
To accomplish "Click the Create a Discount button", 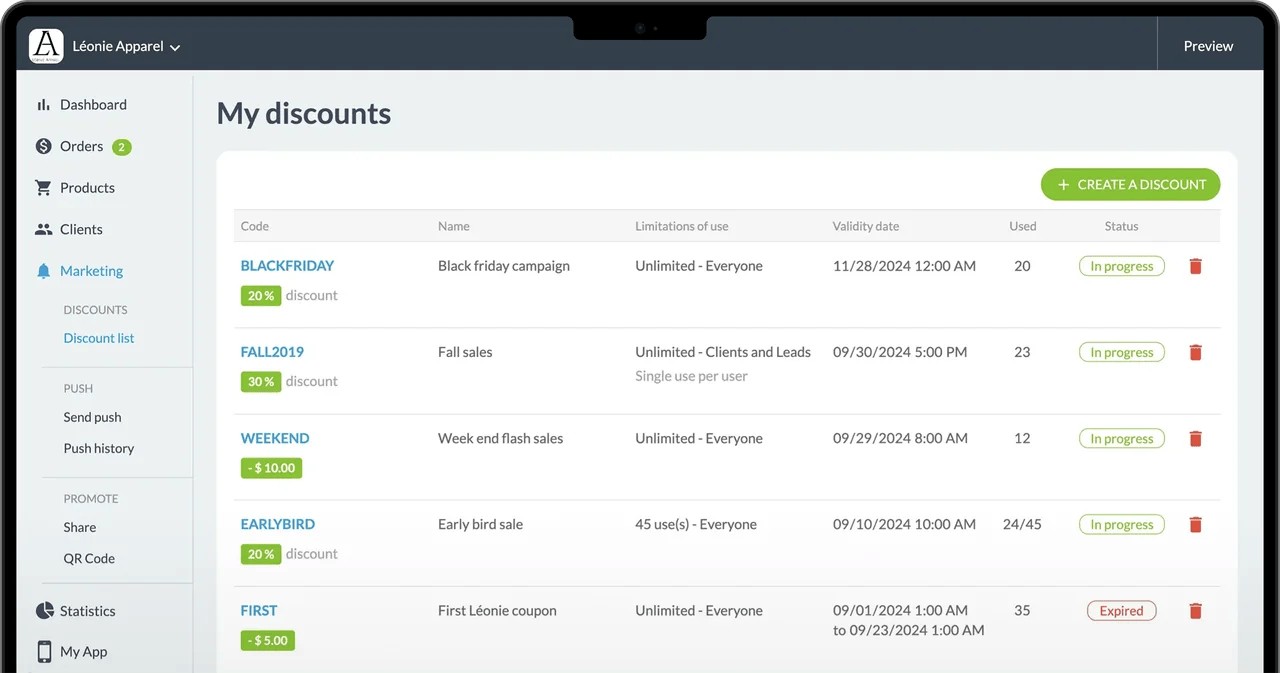I will click(1130, 184).
